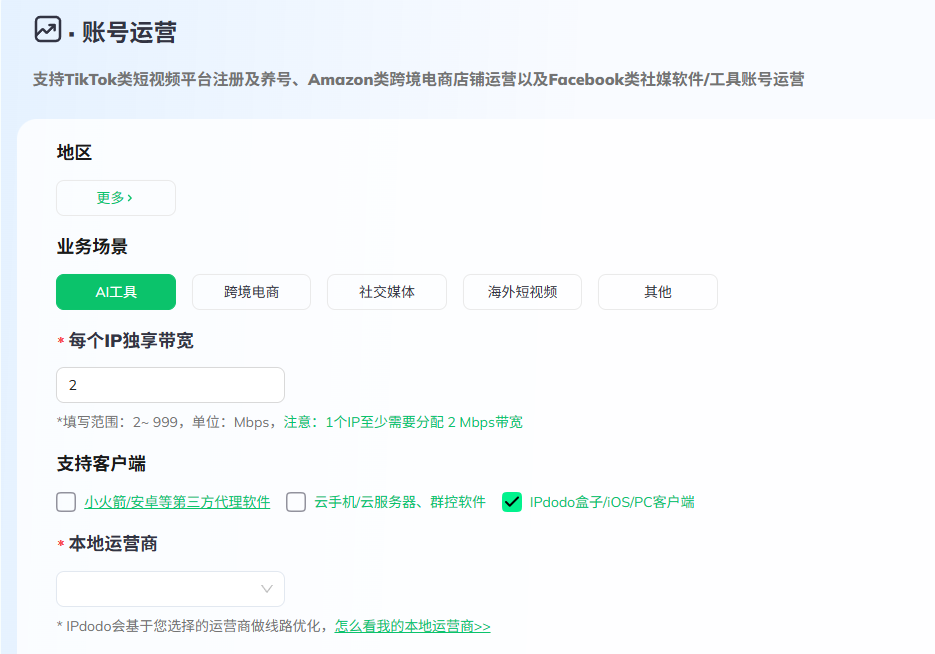Click the chevron arrow in the 本地运营商 selector

[x=267, y=589]
